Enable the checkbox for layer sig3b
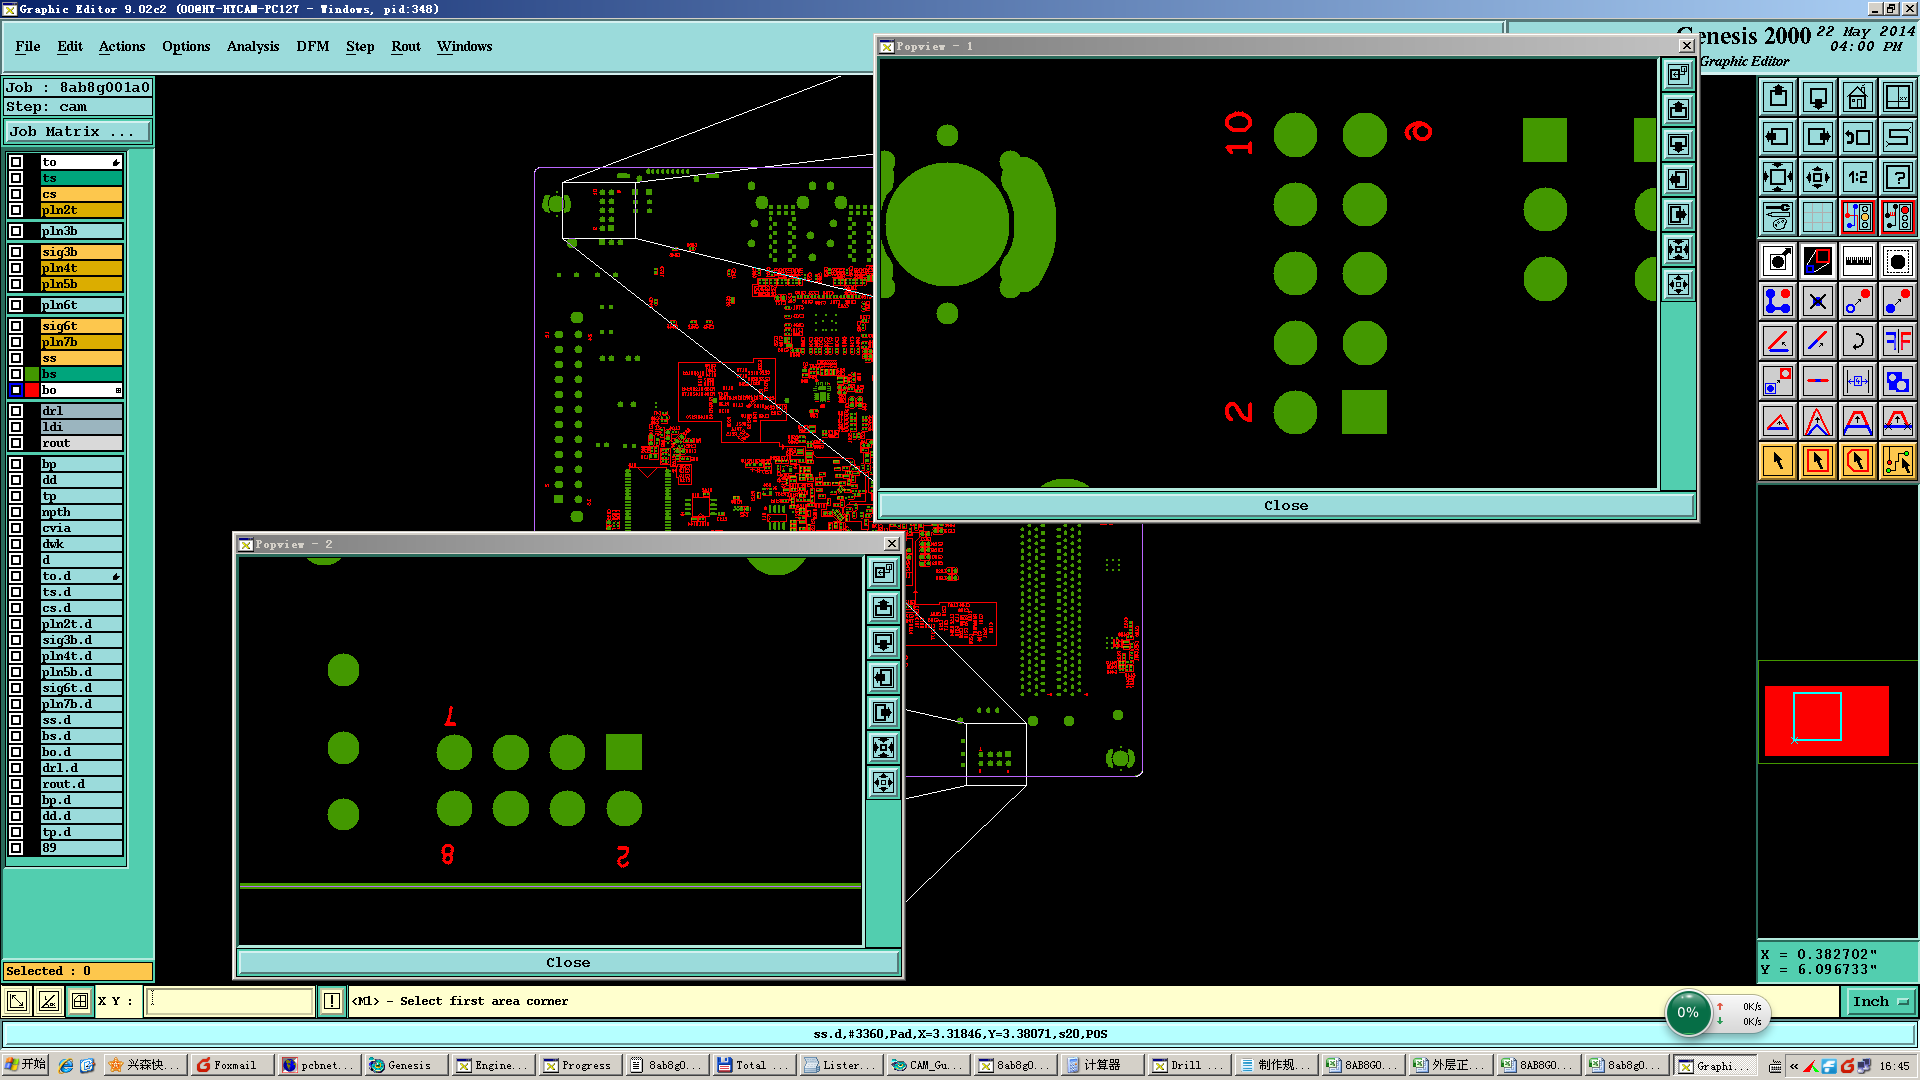This screenshot has width=1920, height=1080. (x=16, y=252)
